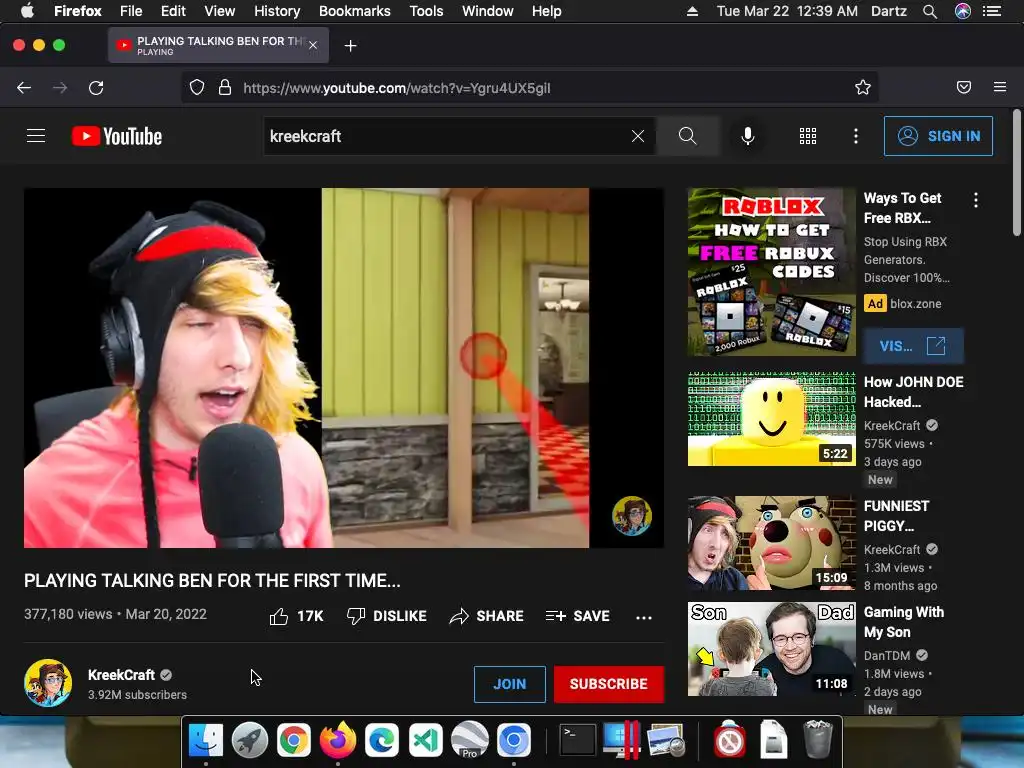Click channel watermark in video corner
The height and width of the screenshot is (768, 1024).
pos(632,515)
